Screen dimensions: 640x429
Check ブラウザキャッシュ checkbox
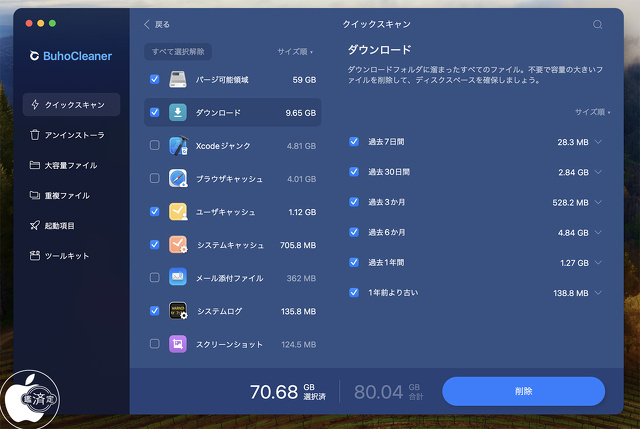[x=154, y=178]
